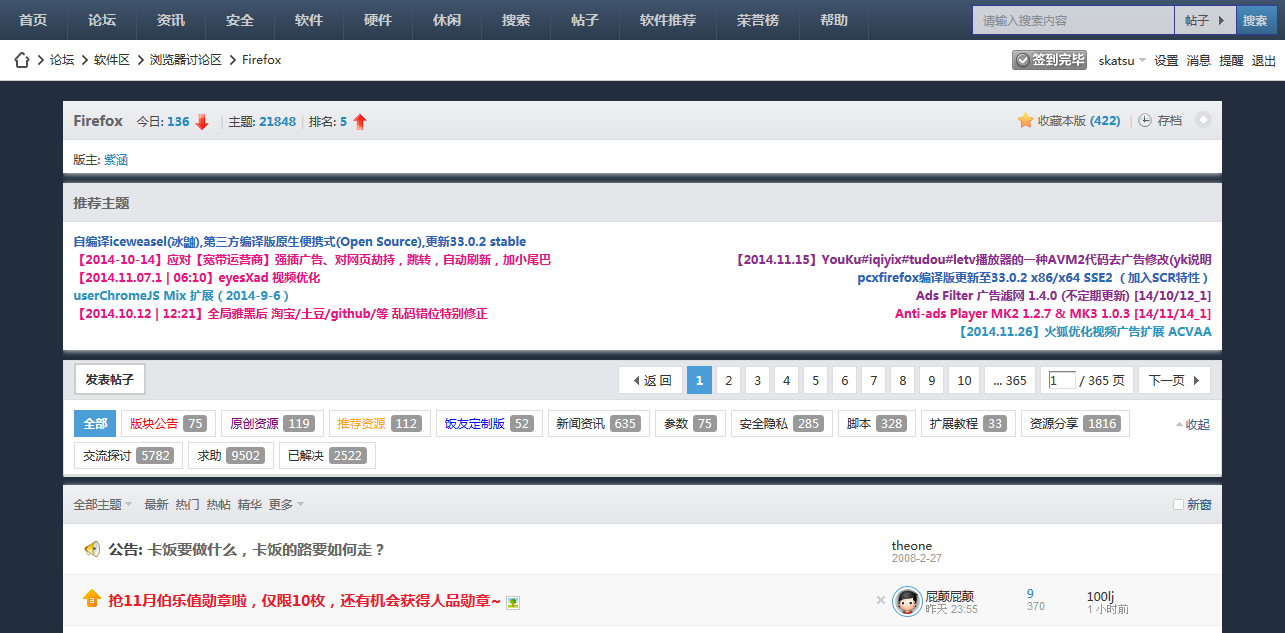The image size is (1285, 633).
Task: Click the image attachment icon after 获得人品勋章~
Action: pyautogui.click(x=513, y=602)
